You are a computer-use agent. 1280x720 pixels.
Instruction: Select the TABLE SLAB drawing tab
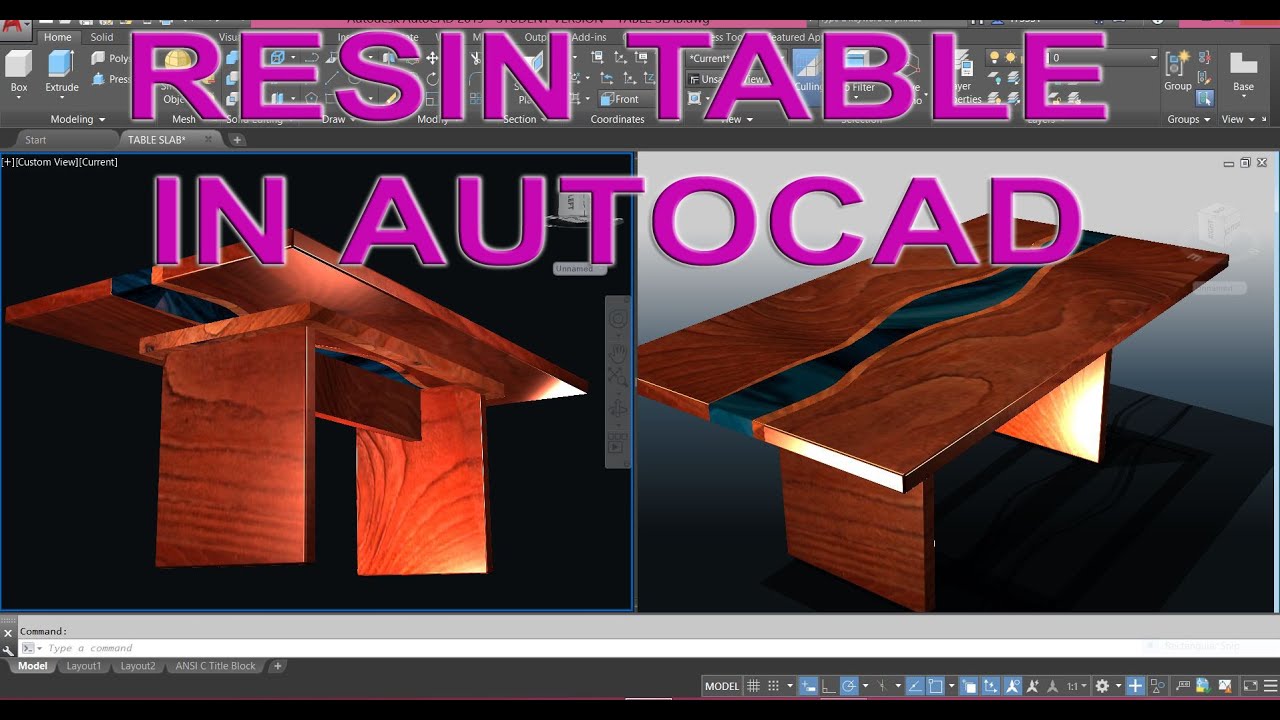point(156,140)
